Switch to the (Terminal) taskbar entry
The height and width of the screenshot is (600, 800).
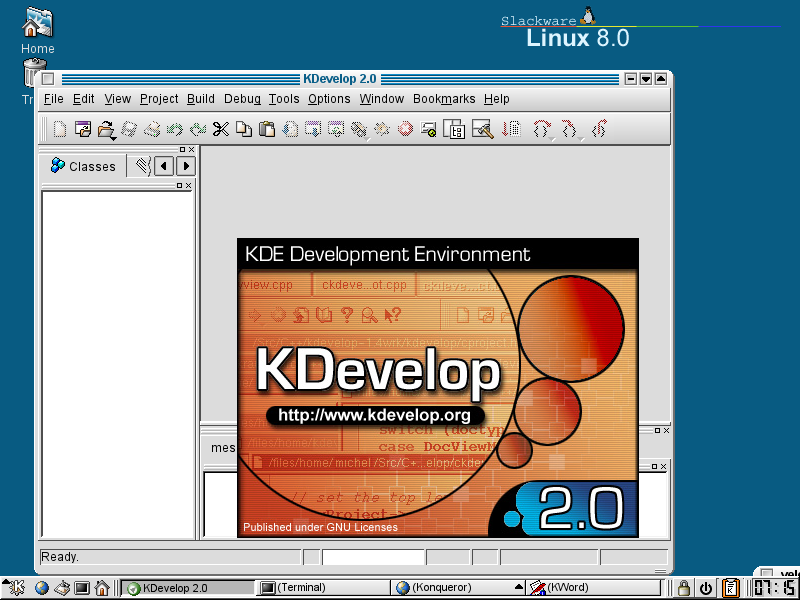coord(323,588)
